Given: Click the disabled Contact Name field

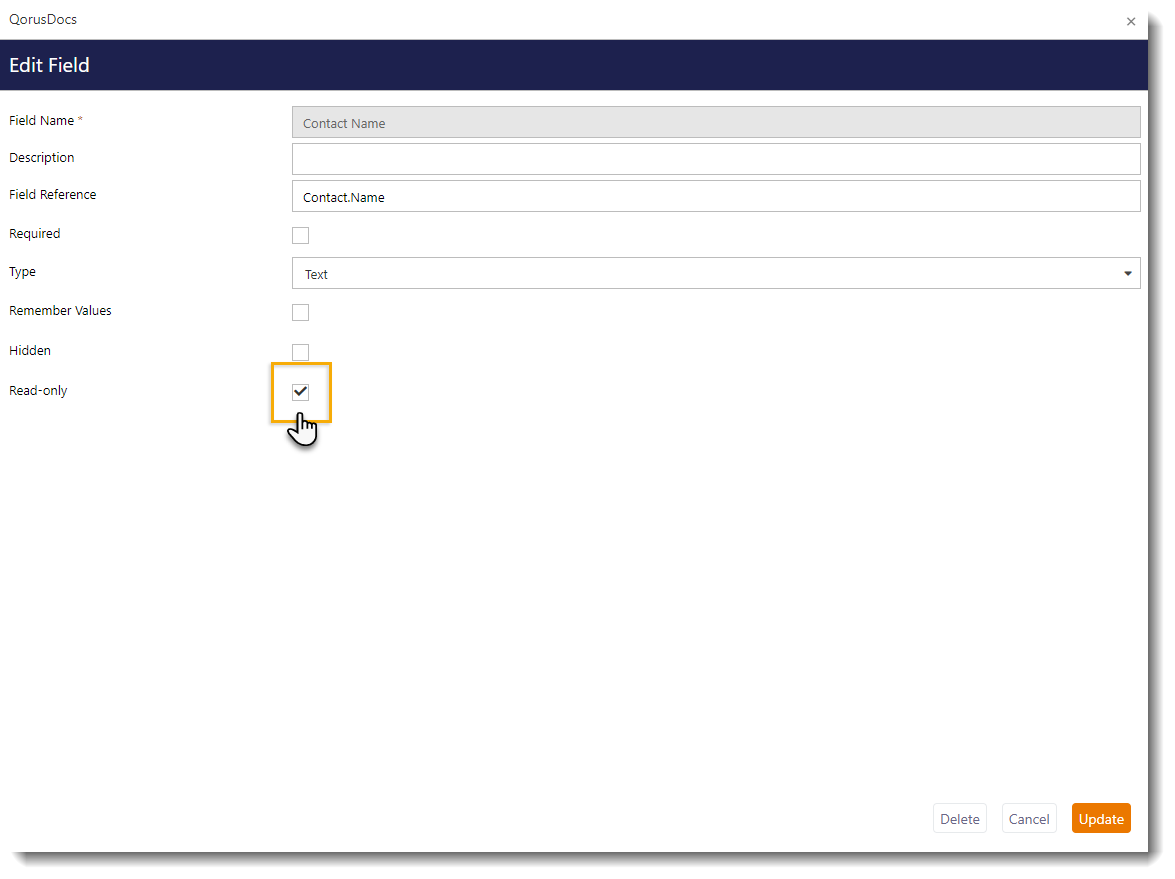Looking at the screenshot, I should 716,121.
